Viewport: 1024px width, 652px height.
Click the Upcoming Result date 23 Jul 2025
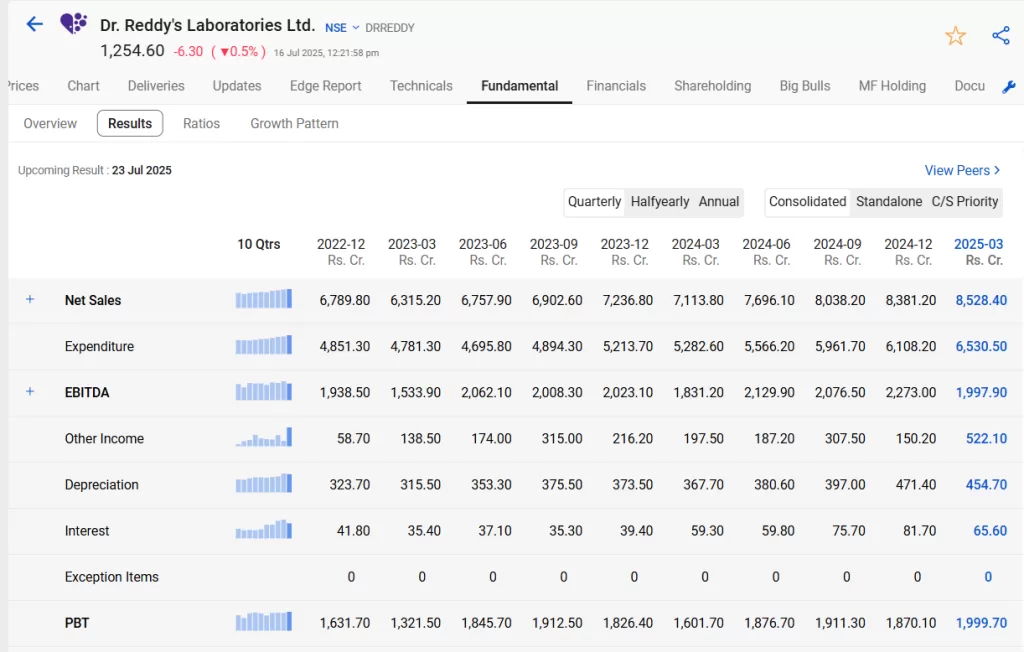pos(141,170)
